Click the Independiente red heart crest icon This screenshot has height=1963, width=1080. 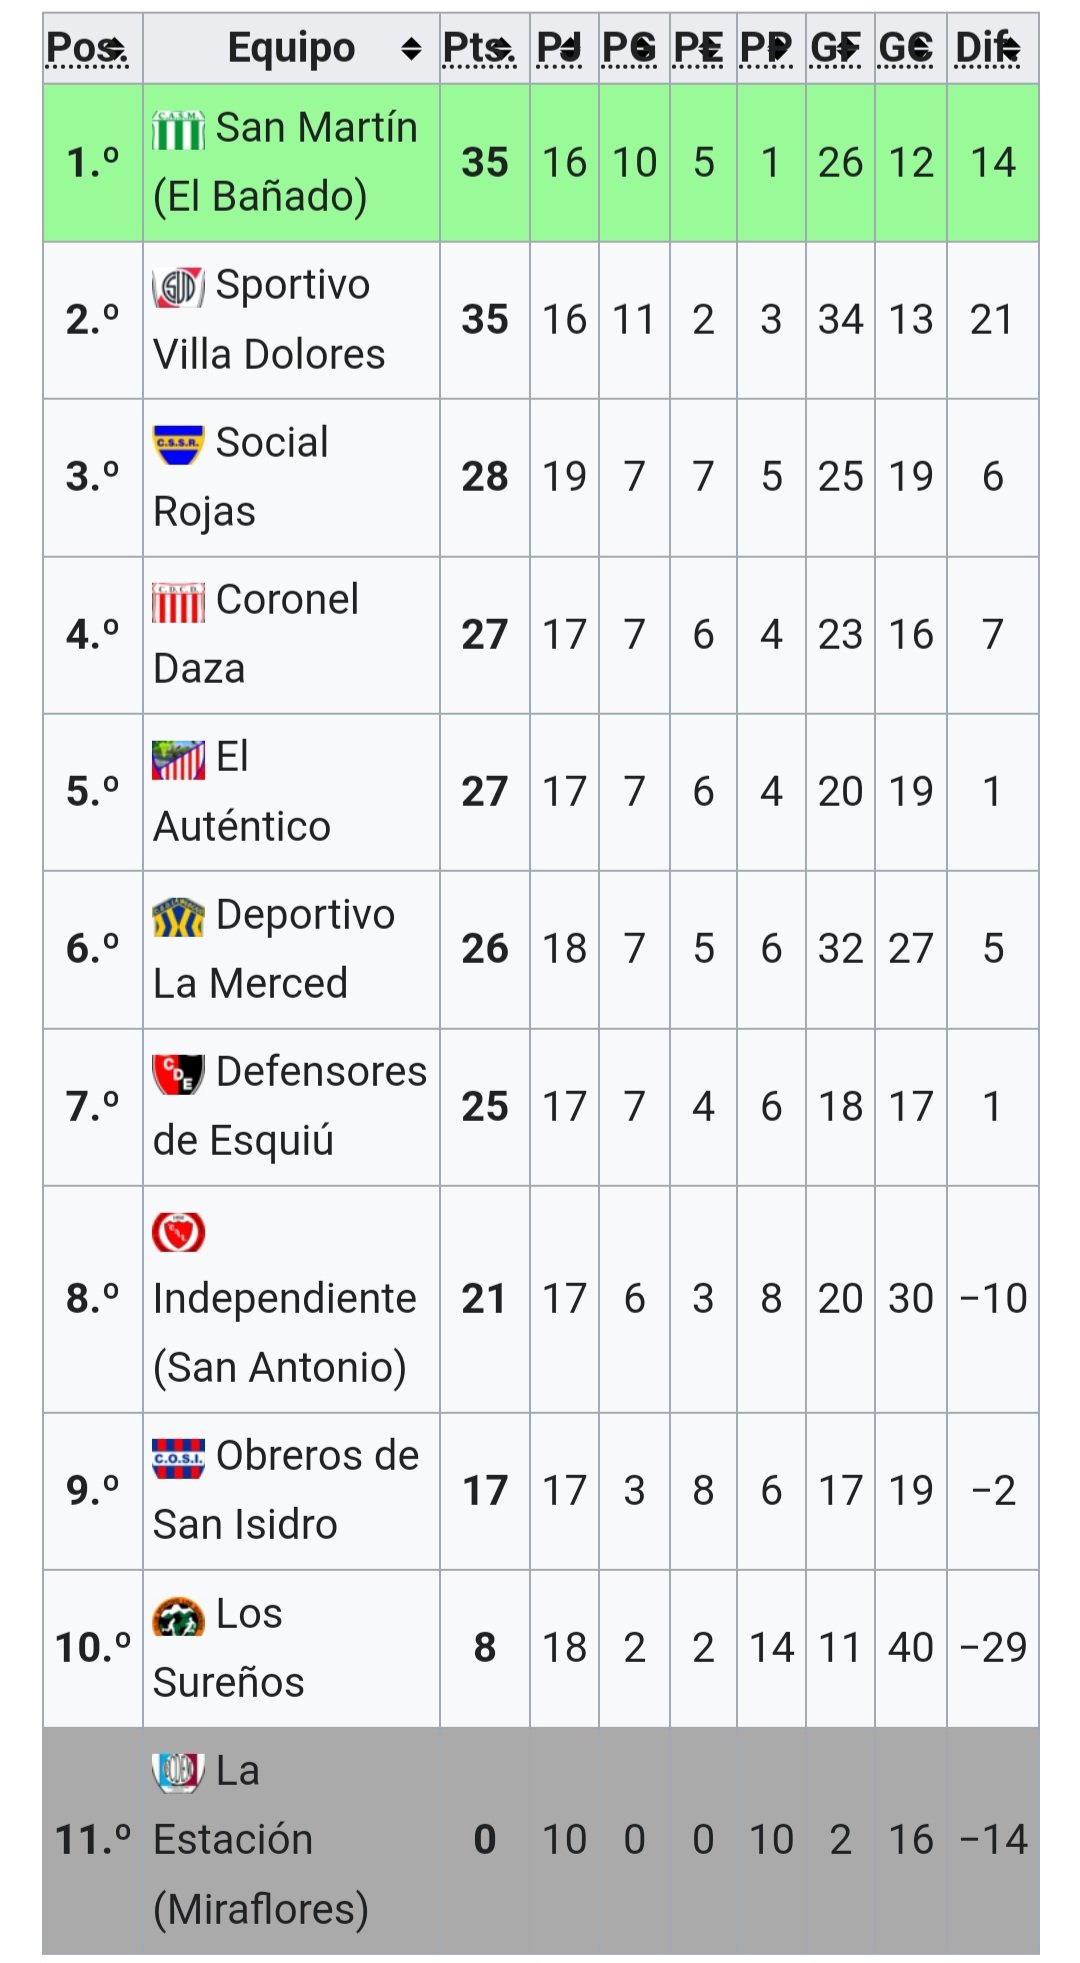[178, 1231]
